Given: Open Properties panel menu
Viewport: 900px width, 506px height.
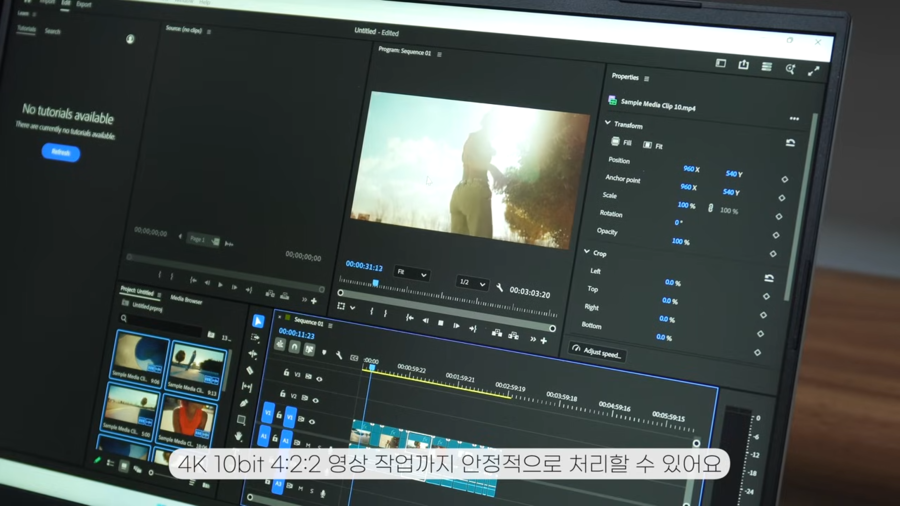Looking at the screenshot, I should pos(647,79).
